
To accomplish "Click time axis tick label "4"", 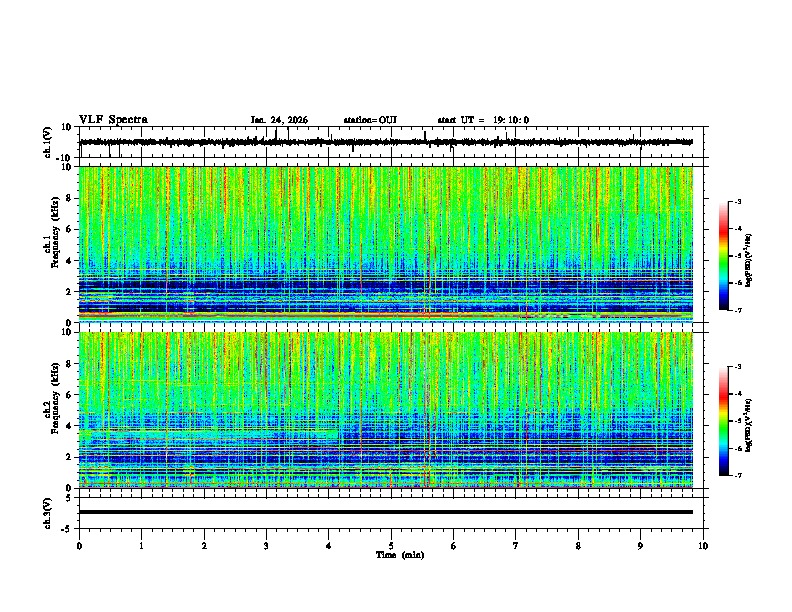I will pyautogui.click(x=329, y=546).
